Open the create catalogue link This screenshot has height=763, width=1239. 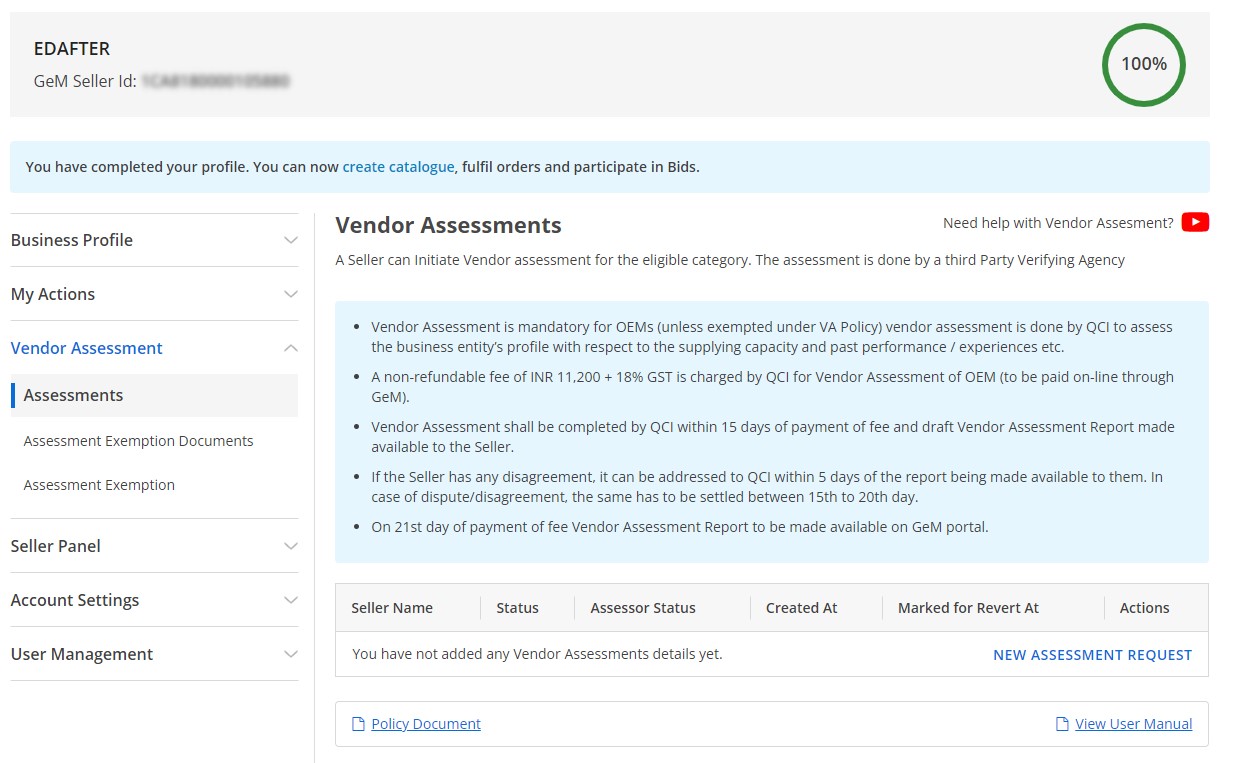pyautogui.click(x=398, y=166)
